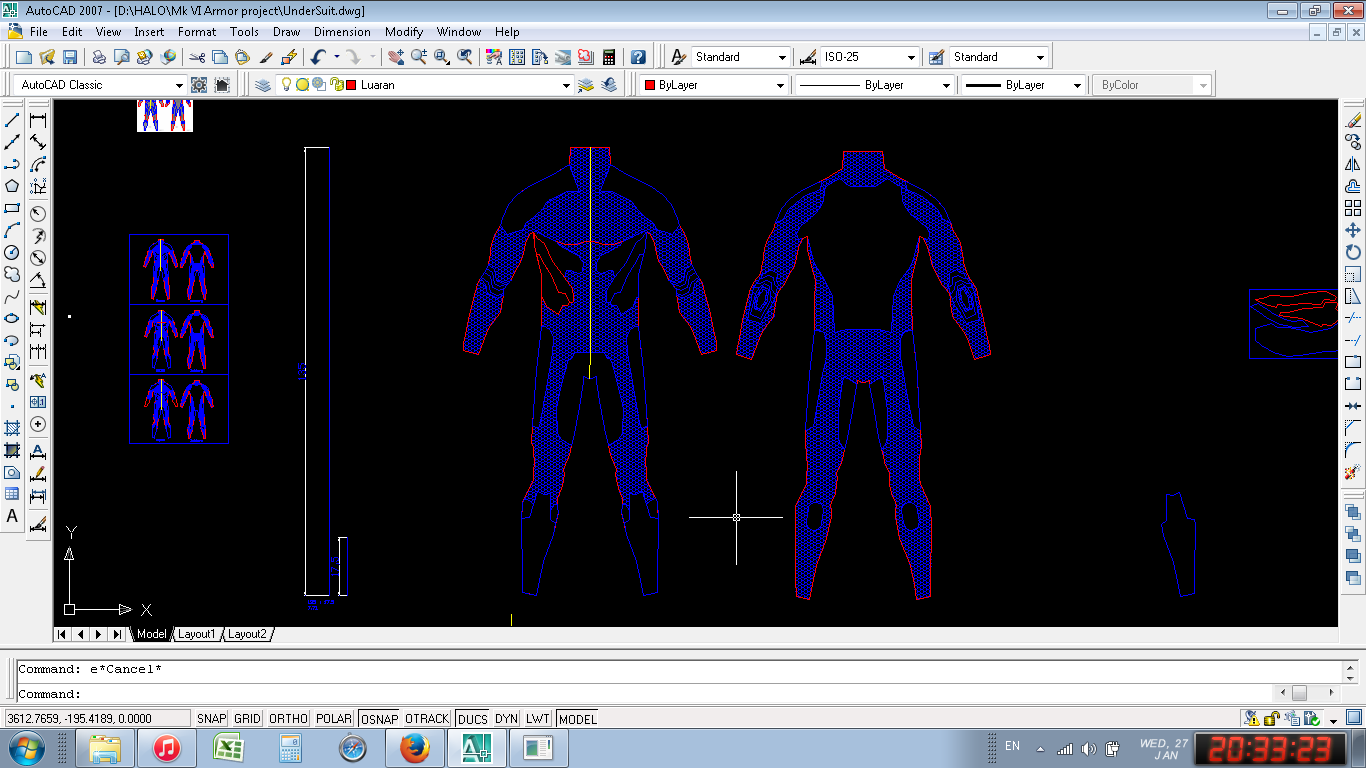
Task: Select the Linear Dimension tool
Action: coord(38,120)
